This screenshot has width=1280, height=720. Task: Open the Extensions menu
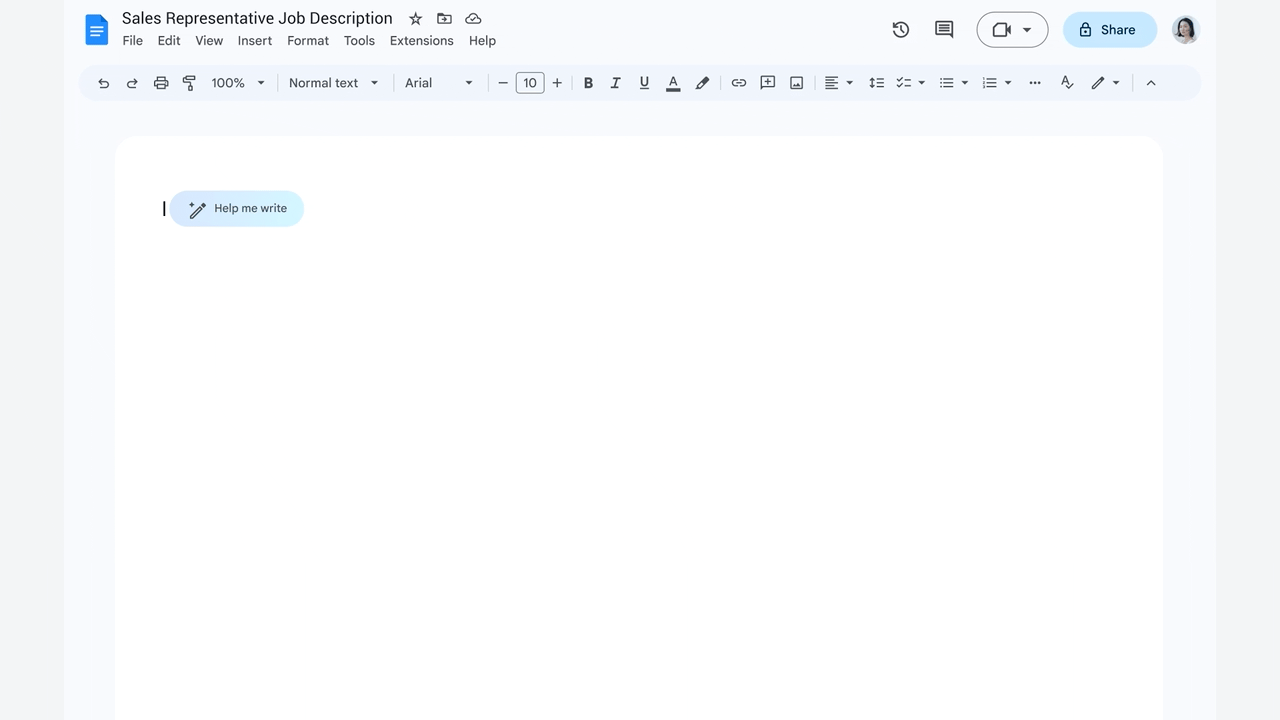[x=421, y=41]
